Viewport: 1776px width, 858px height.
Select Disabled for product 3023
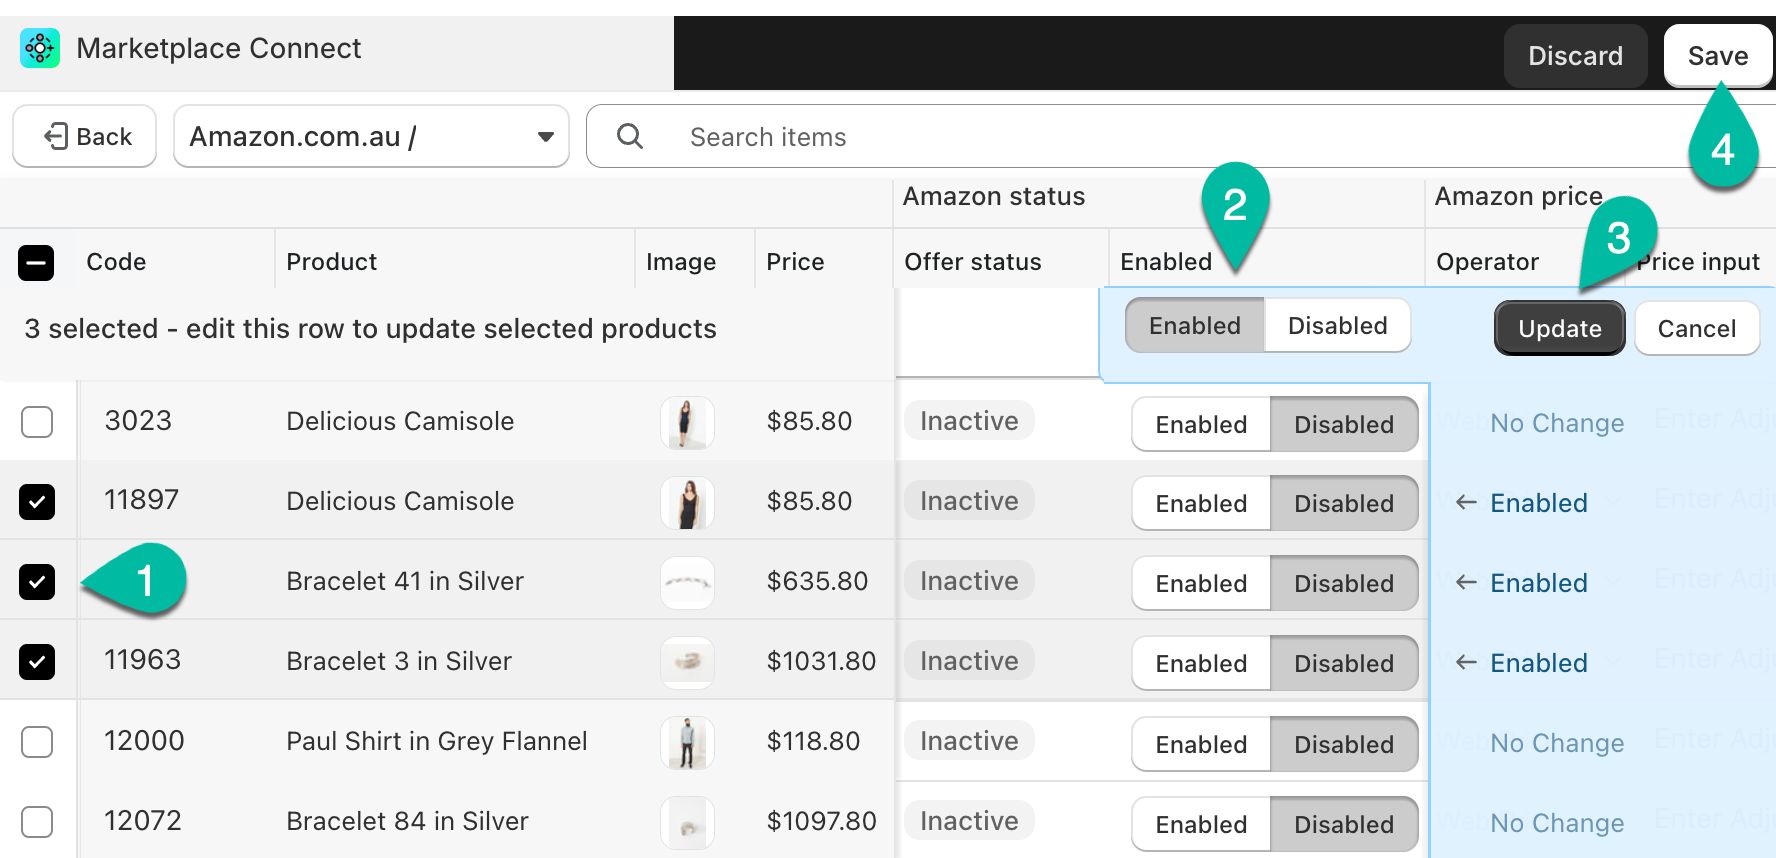pyautogui.click(x=1344, y=424)
